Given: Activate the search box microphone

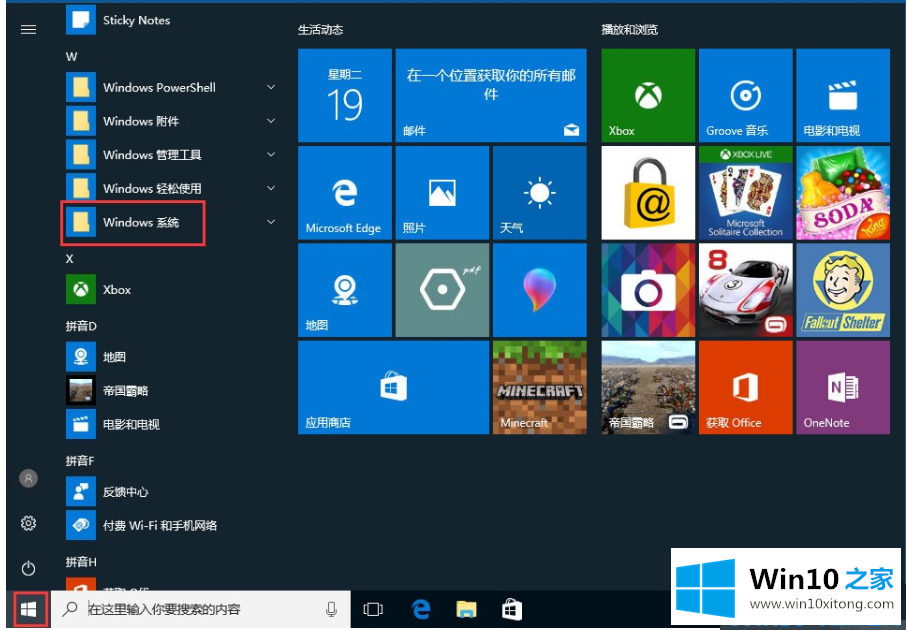Looking at the screenshot, I should (332, 609).
